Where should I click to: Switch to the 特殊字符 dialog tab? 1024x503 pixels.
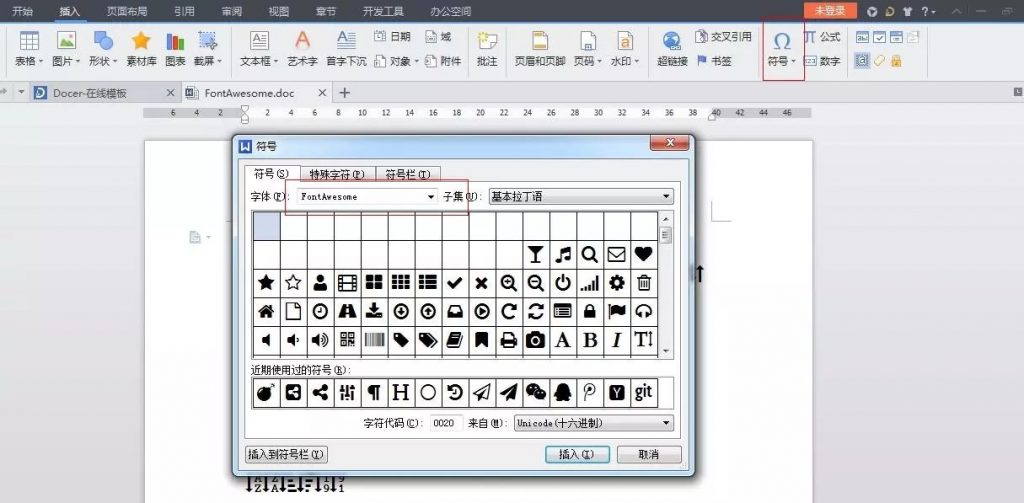pos(338,174)
